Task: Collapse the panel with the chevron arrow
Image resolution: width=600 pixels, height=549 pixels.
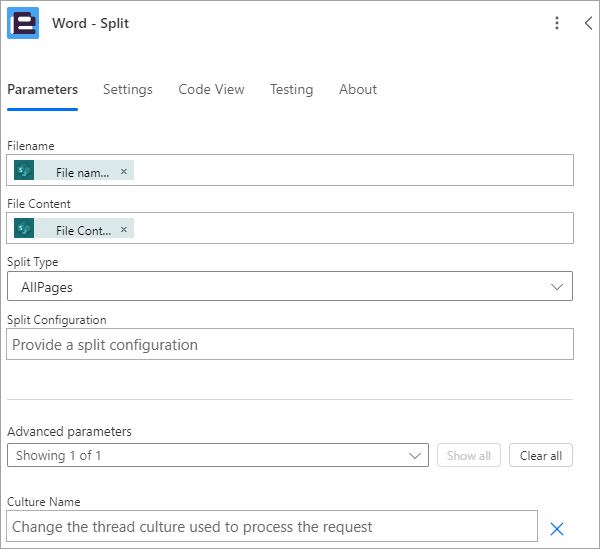Action: (x=589, y=23)
